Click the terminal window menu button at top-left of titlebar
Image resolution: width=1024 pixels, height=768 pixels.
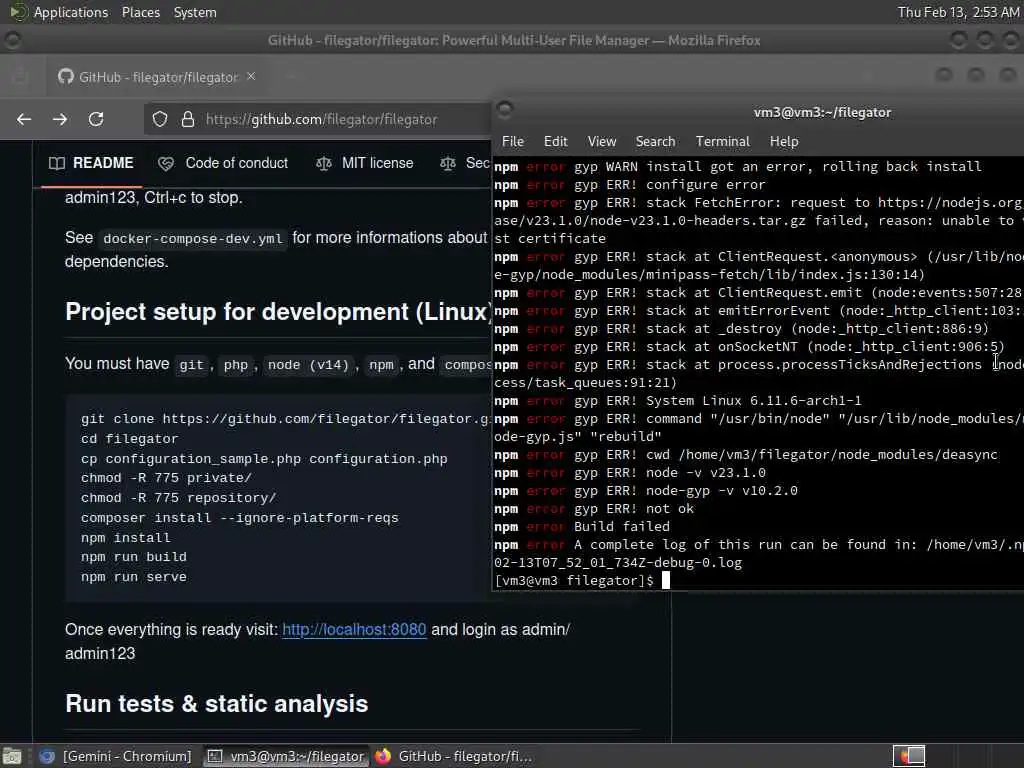(505, 109)
